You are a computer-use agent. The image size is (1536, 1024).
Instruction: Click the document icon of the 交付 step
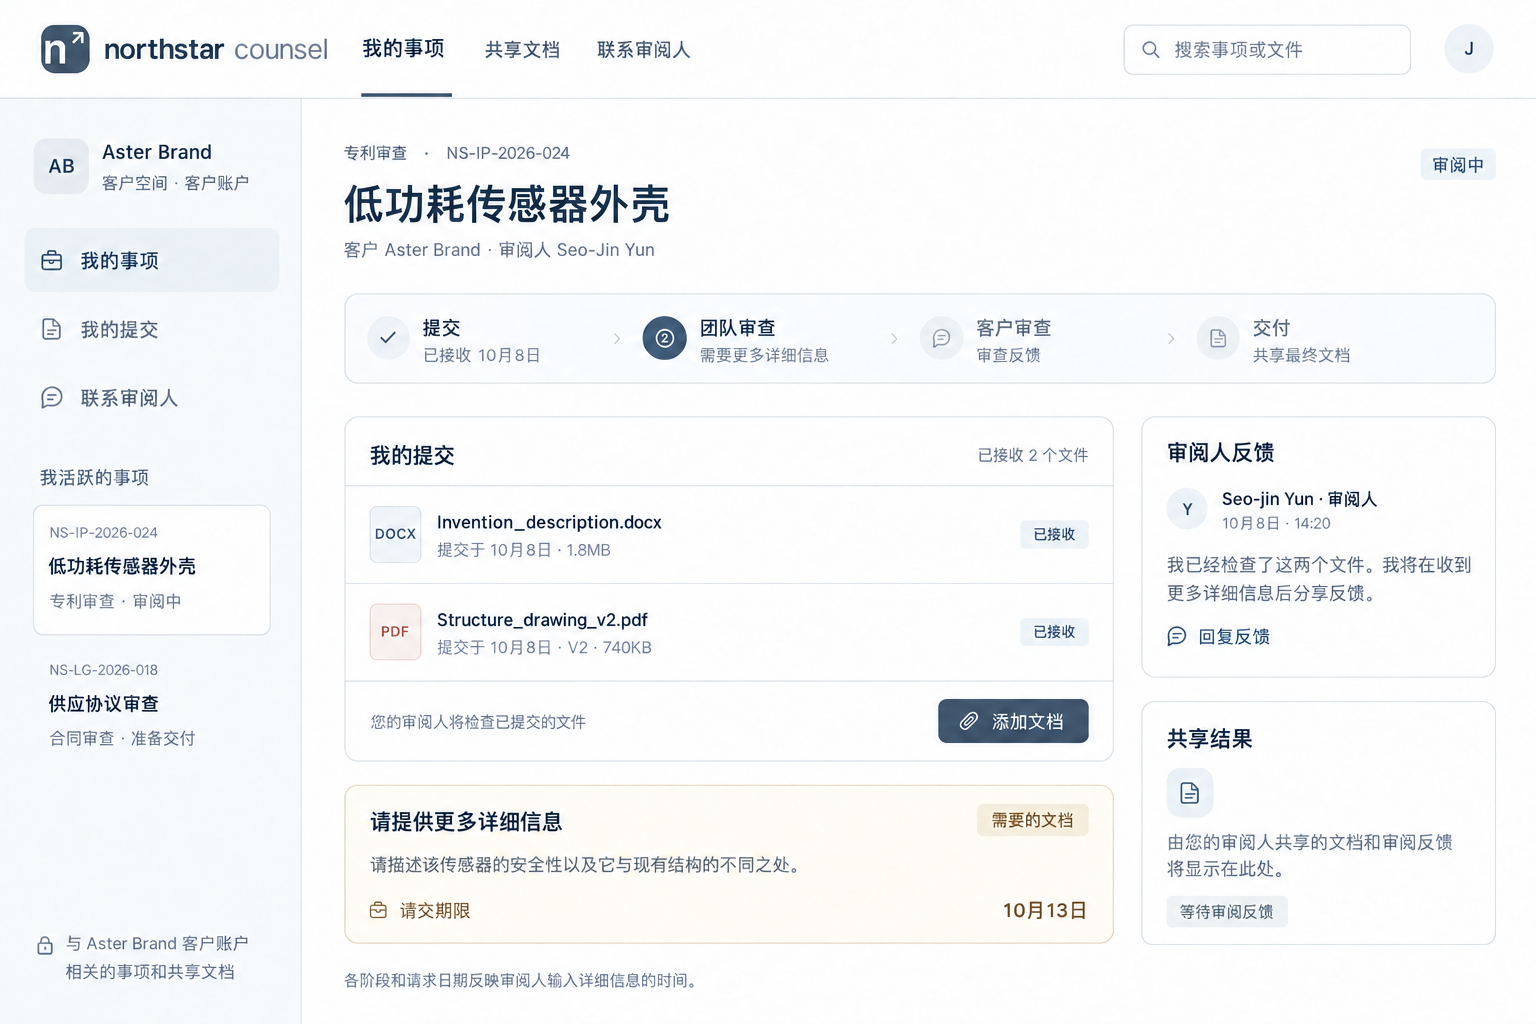click(1218, 338)
